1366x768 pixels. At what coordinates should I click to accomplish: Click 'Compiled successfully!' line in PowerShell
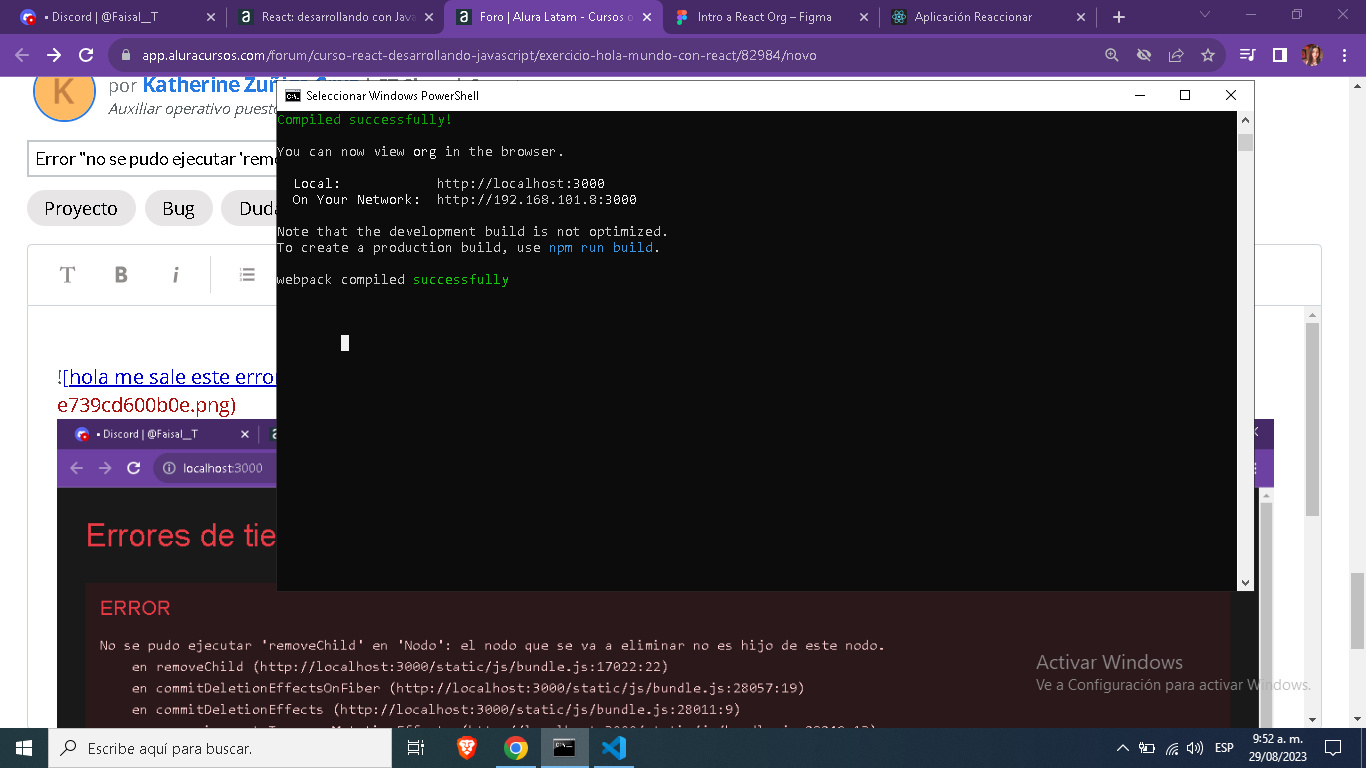click(x=364, y=120)
